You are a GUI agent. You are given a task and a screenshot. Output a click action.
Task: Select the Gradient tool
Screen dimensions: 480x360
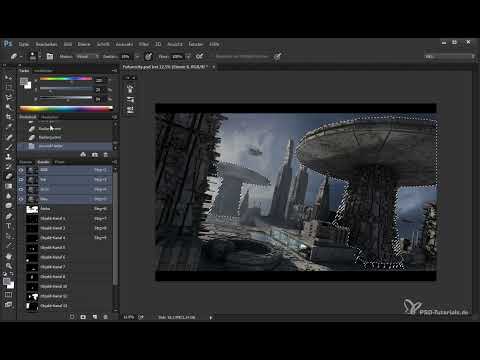(x=9, y=186)
